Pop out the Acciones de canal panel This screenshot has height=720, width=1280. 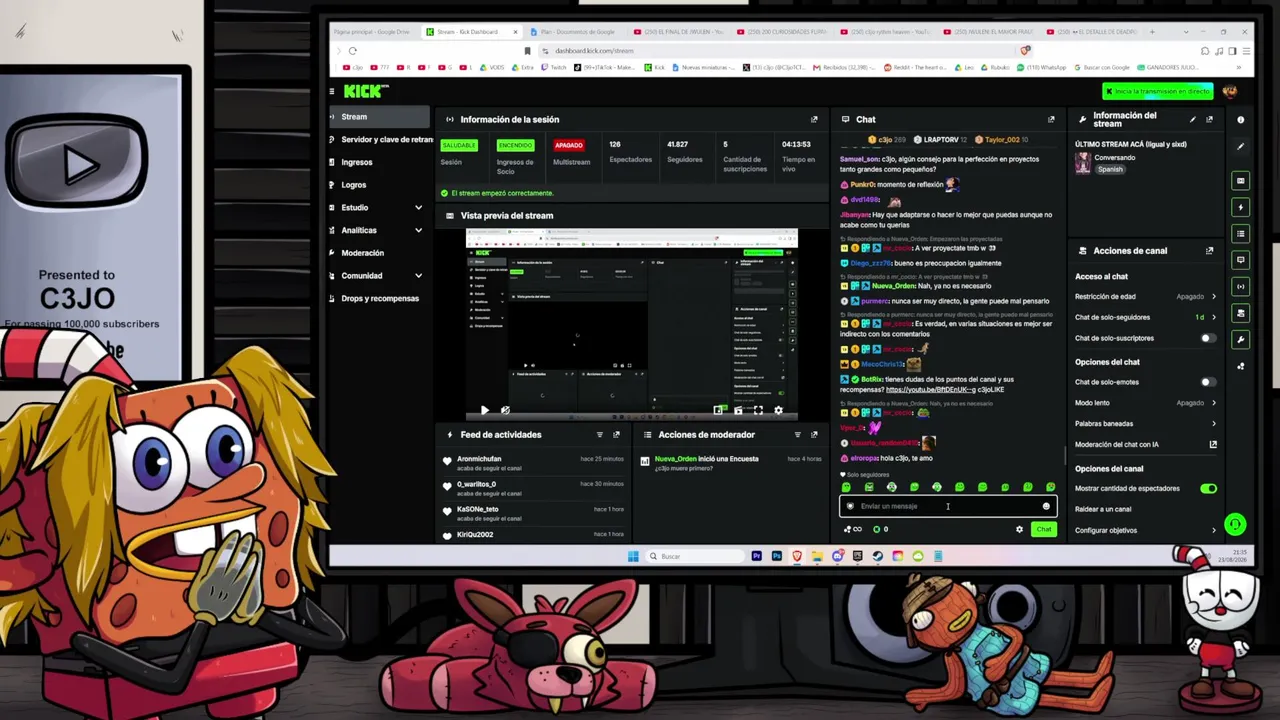pyautogui.click(x=1209, y=251)
